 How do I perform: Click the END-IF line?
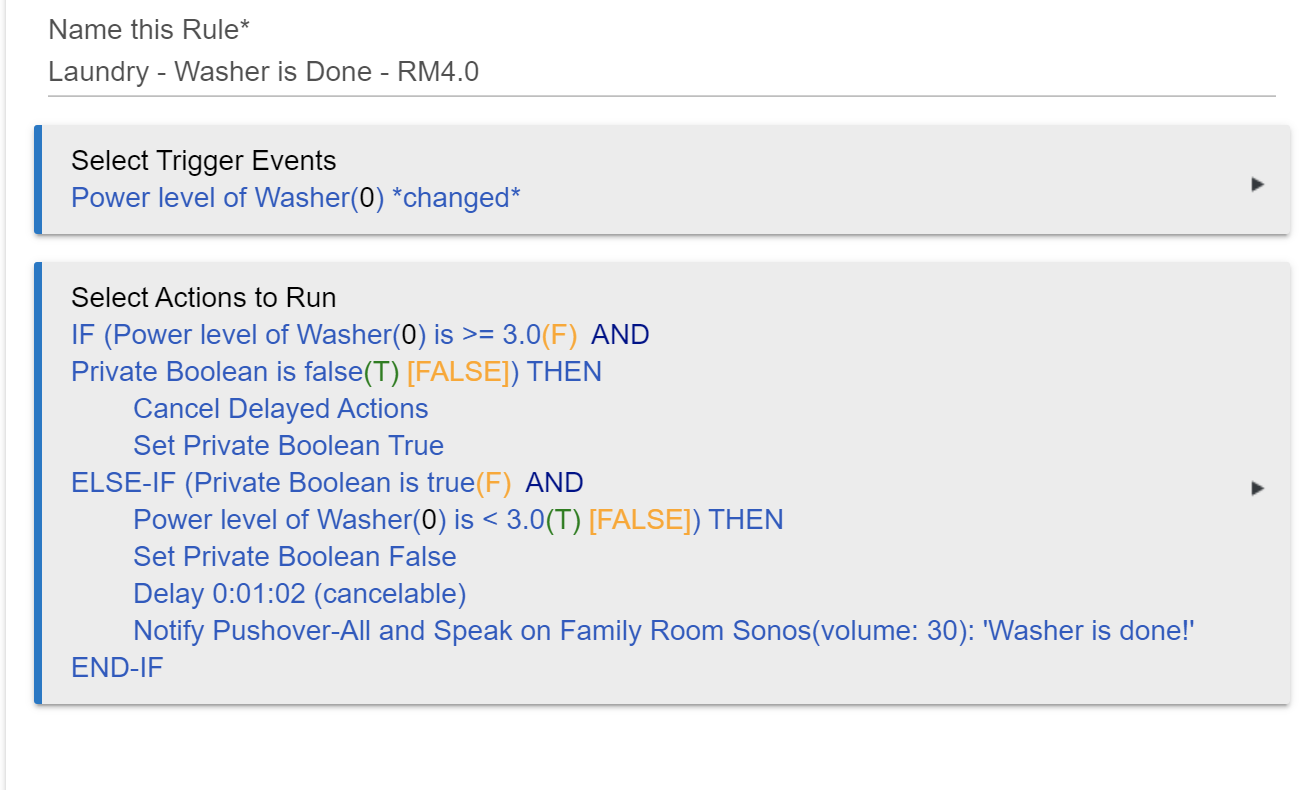(x=117, y=668)
